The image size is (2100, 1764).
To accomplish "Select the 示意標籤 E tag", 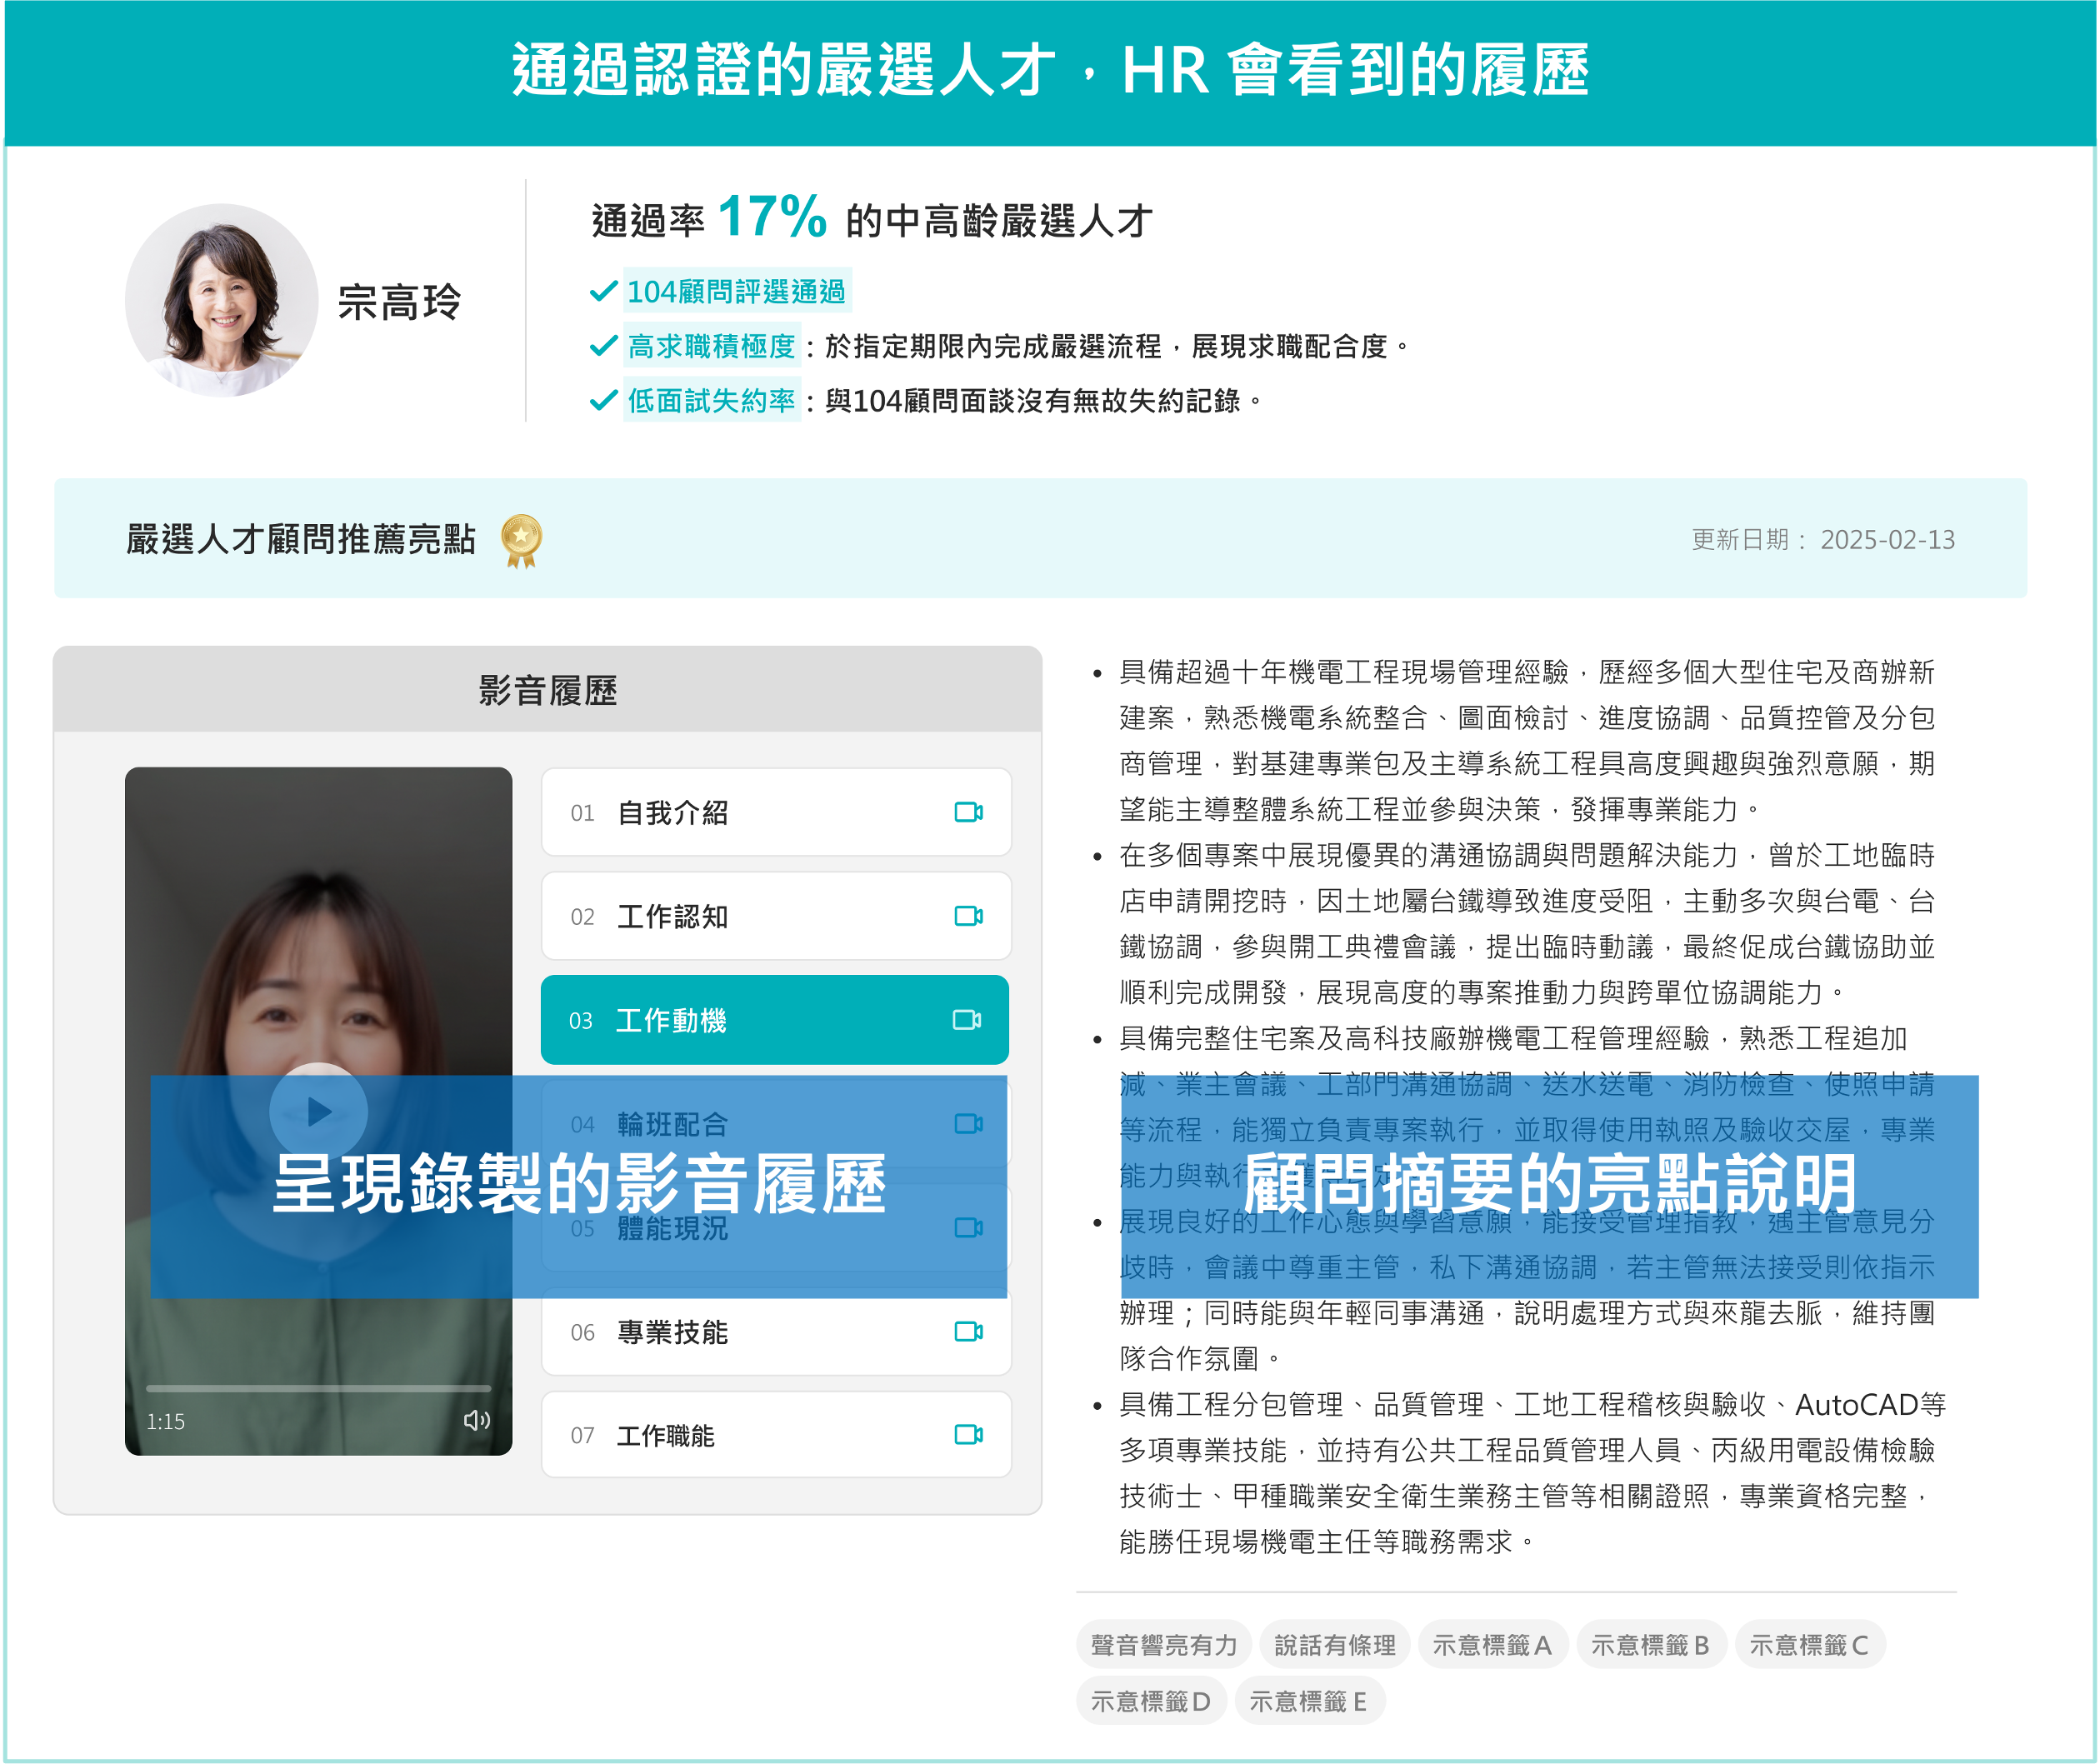I will tap(1310, 1701).
